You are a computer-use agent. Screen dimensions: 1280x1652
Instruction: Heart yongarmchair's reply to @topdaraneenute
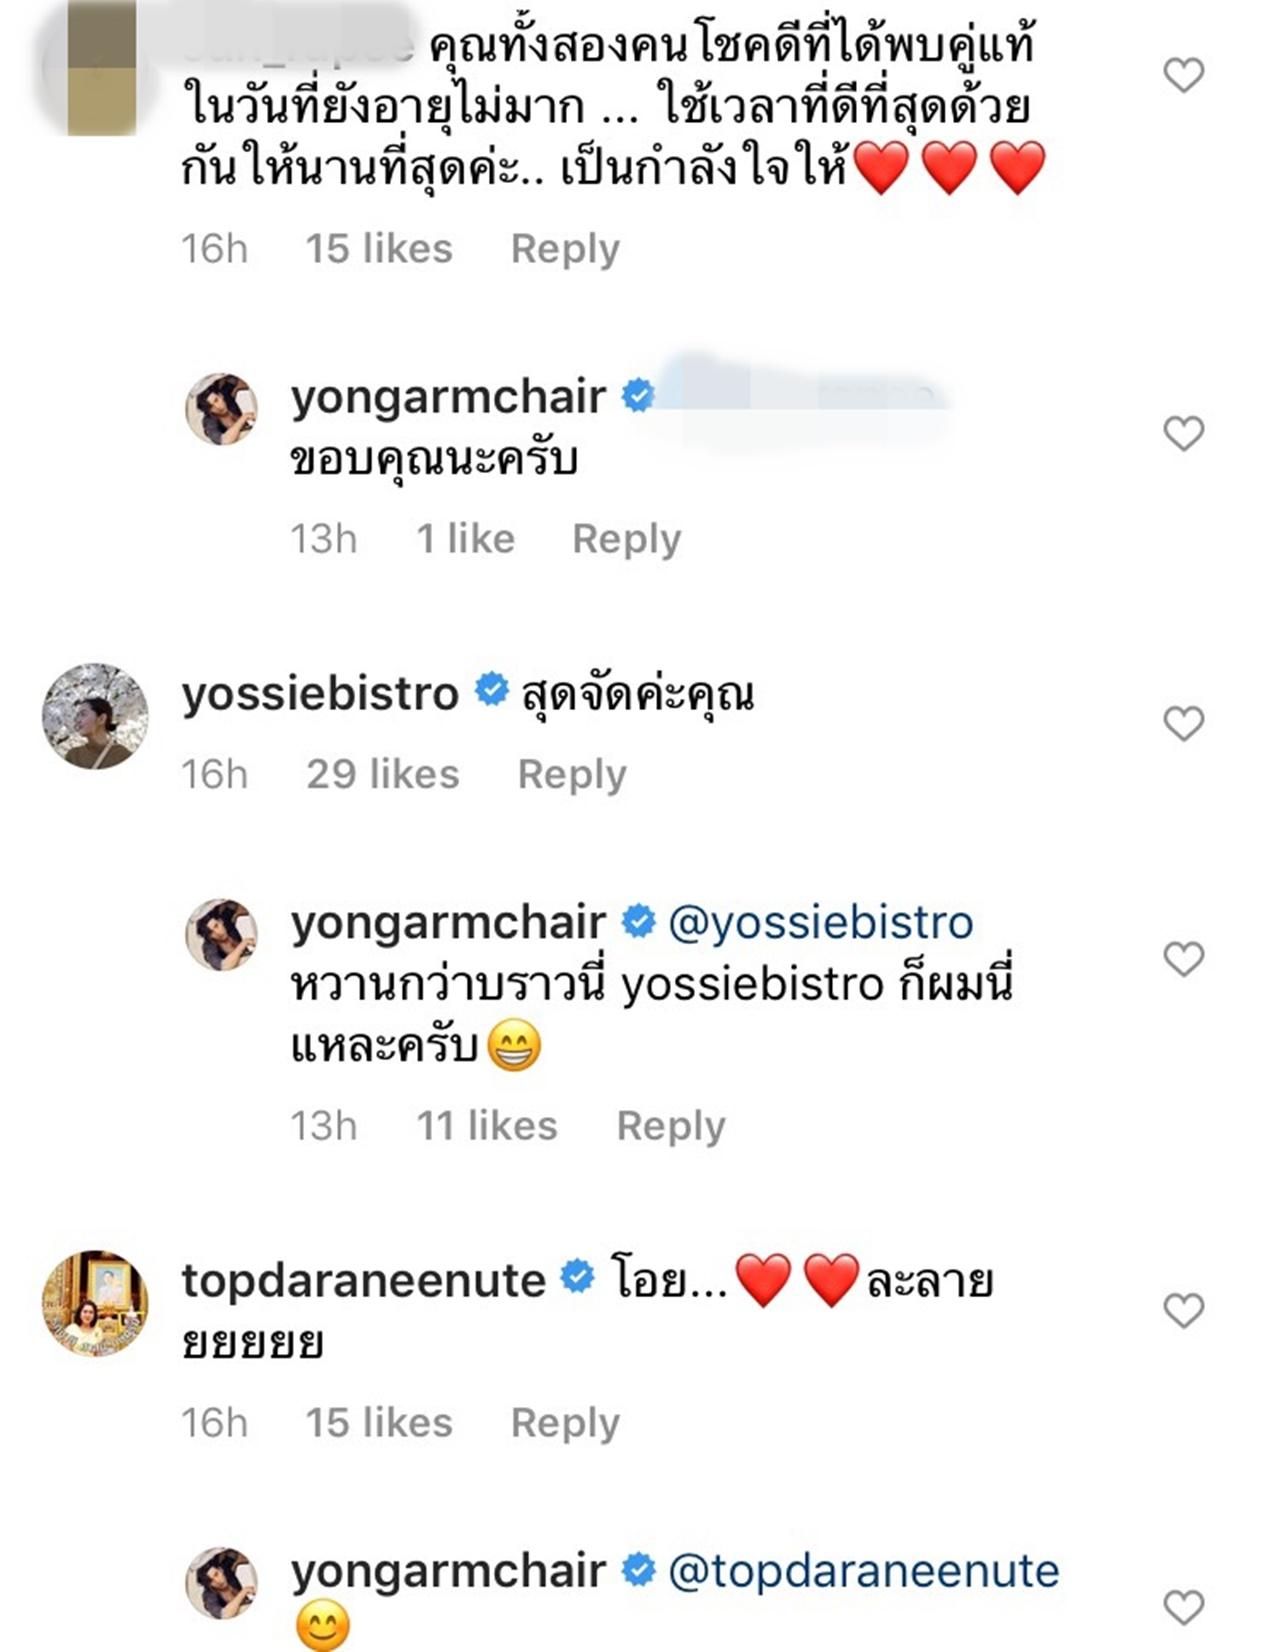[x=1184, y=1607]
